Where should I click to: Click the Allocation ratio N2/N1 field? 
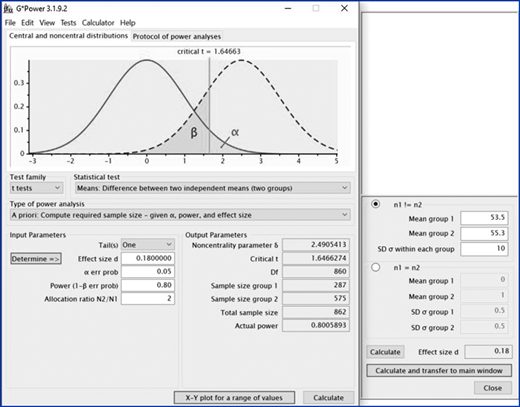(148, 298)
